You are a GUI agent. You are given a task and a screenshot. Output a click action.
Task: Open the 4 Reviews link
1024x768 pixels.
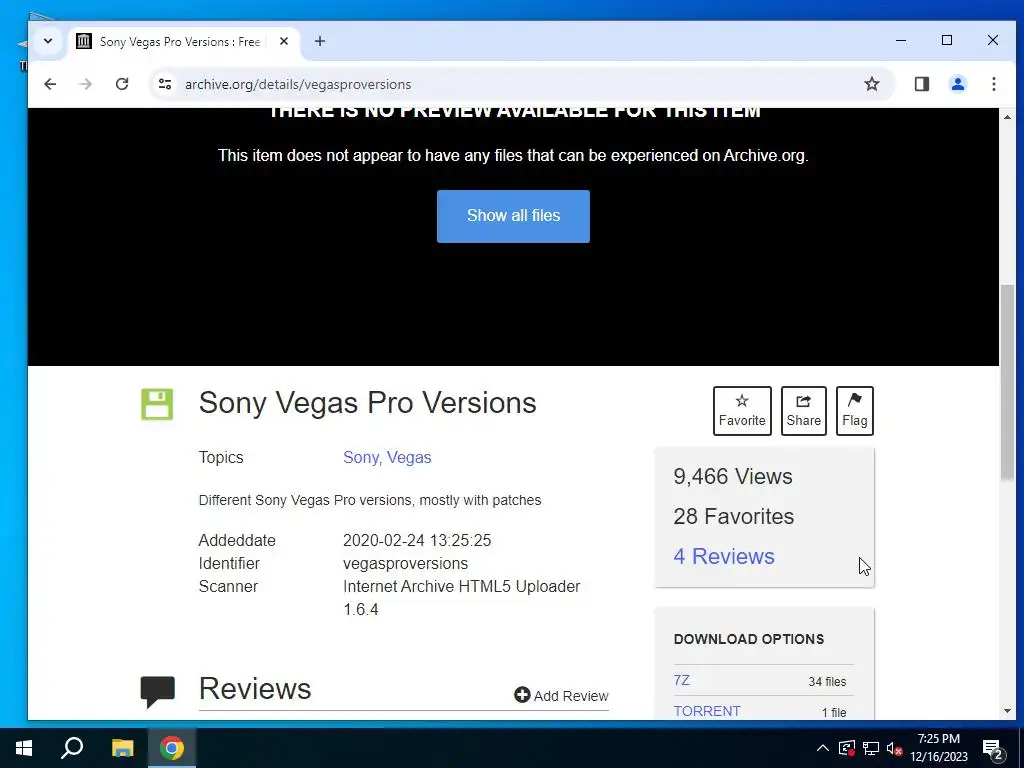point(724,556)
